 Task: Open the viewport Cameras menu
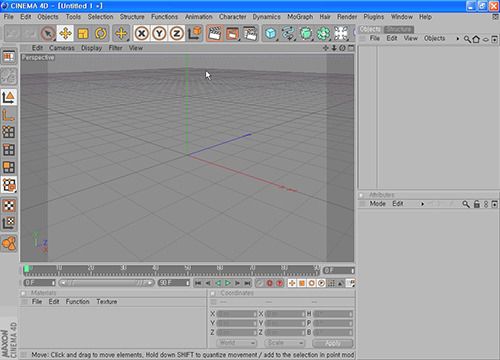point(62,48)
